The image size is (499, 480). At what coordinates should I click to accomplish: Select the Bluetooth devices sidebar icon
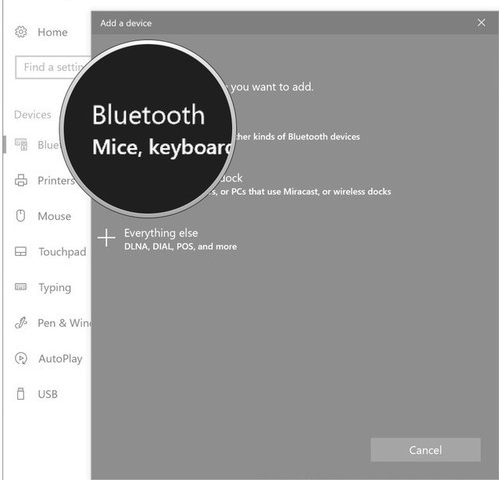tap(21, 145)
